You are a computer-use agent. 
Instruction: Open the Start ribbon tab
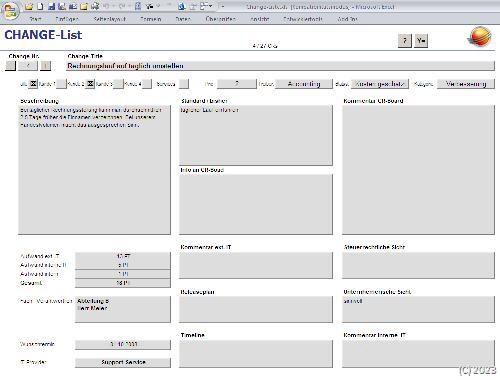(x=35, y=19)
